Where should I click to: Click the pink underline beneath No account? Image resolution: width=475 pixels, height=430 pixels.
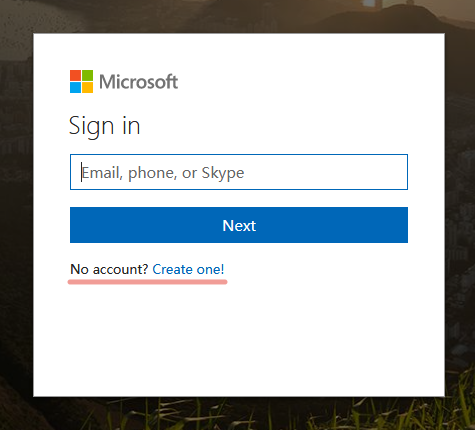pos(147,282)
